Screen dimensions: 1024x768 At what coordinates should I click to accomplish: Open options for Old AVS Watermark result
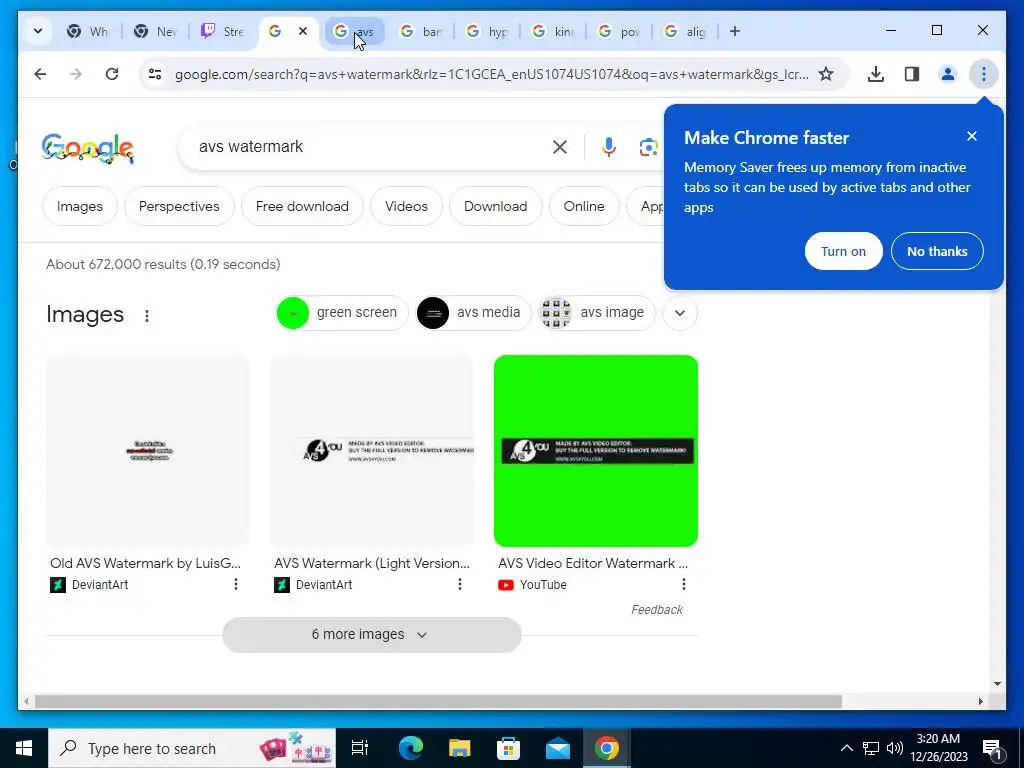point(236,584)
